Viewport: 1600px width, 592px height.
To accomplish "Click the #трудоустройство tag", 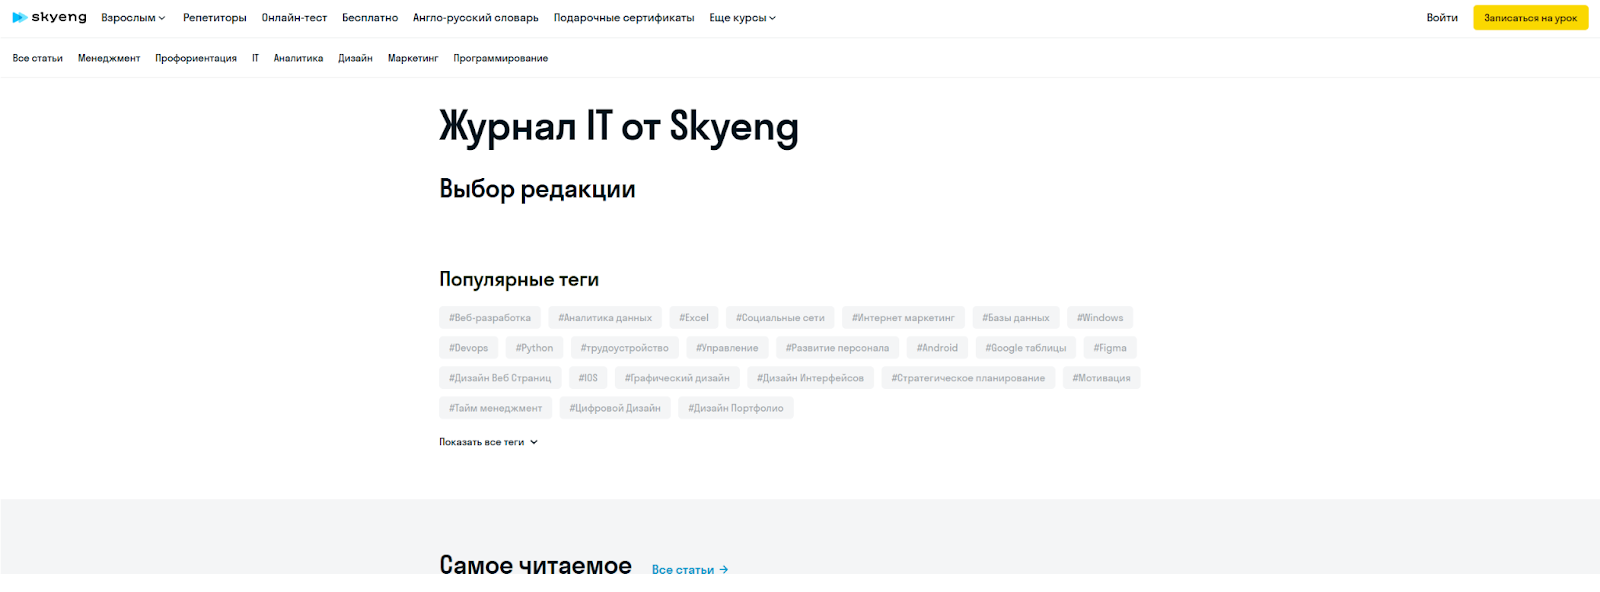I will click(625, 348).
